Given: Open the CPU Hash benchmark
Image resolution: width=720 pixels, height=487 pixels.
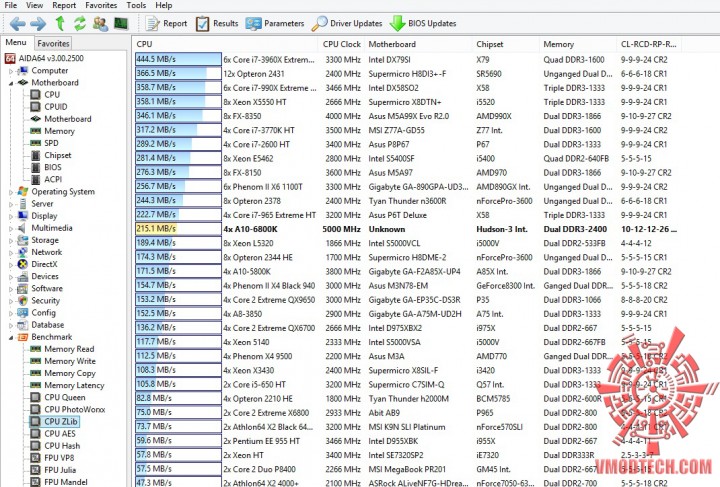Looking at the screenshot, I should [x=62, y=446].
